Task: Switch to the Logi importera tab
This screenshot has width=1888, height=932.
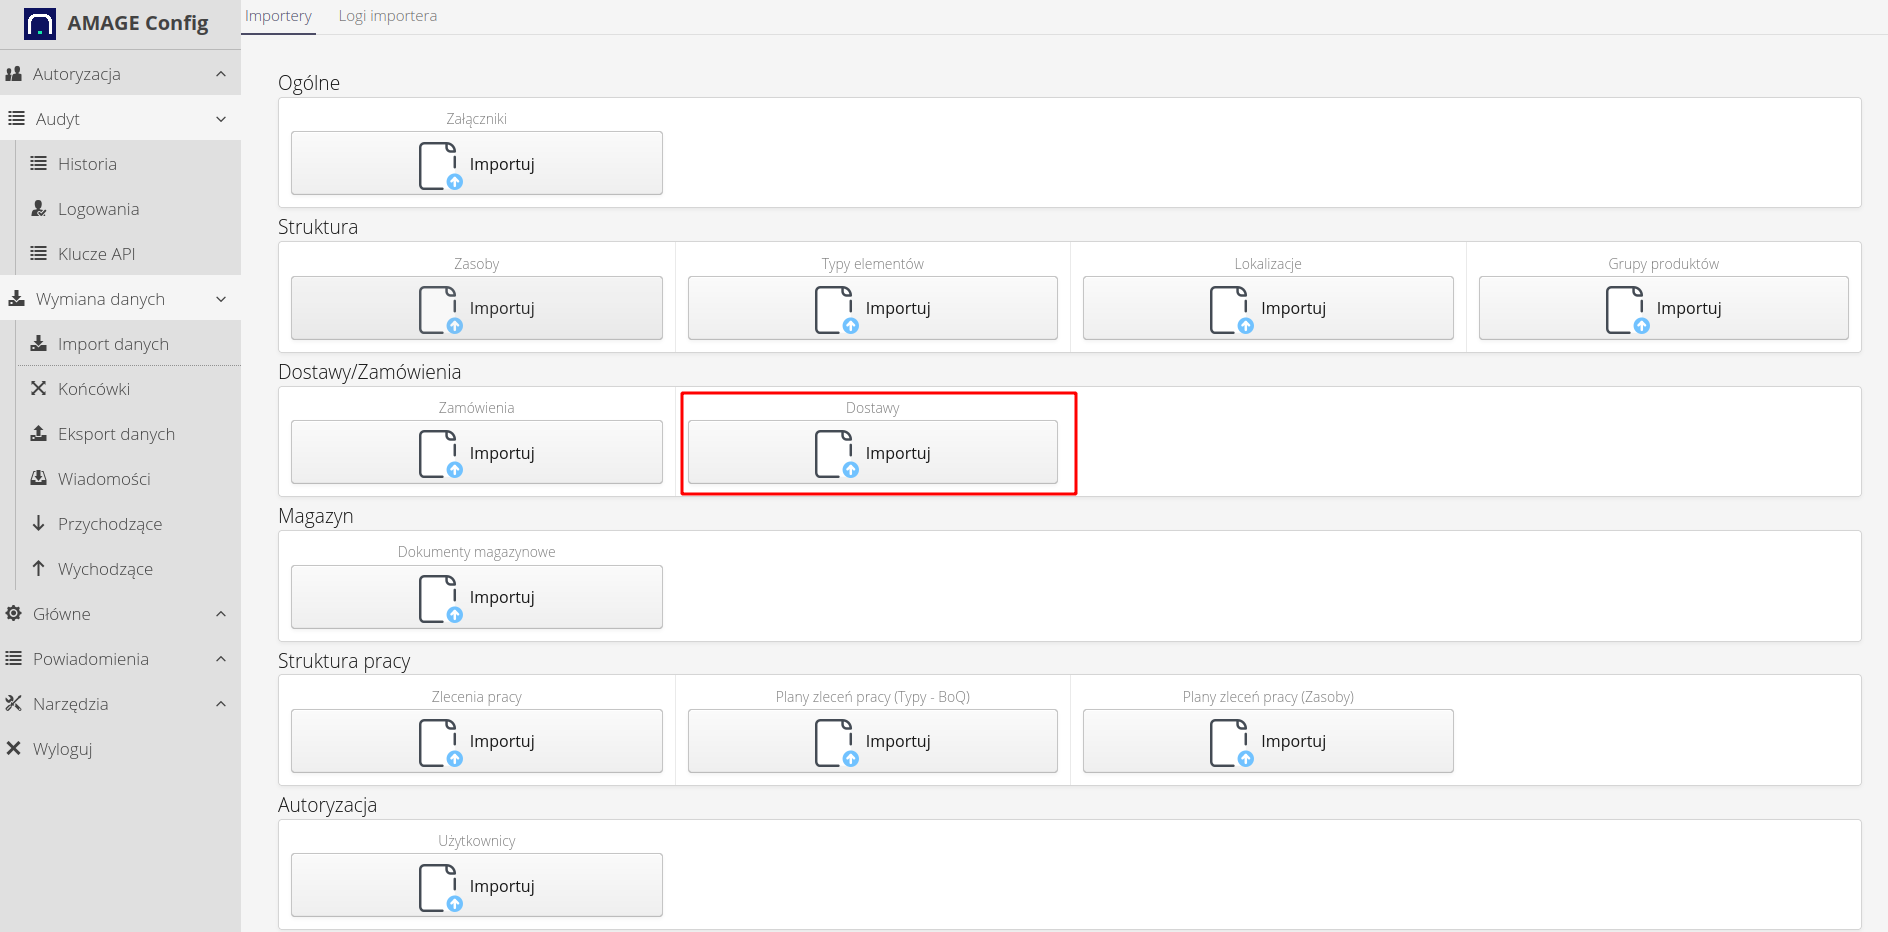Action: tap(387, 16)
